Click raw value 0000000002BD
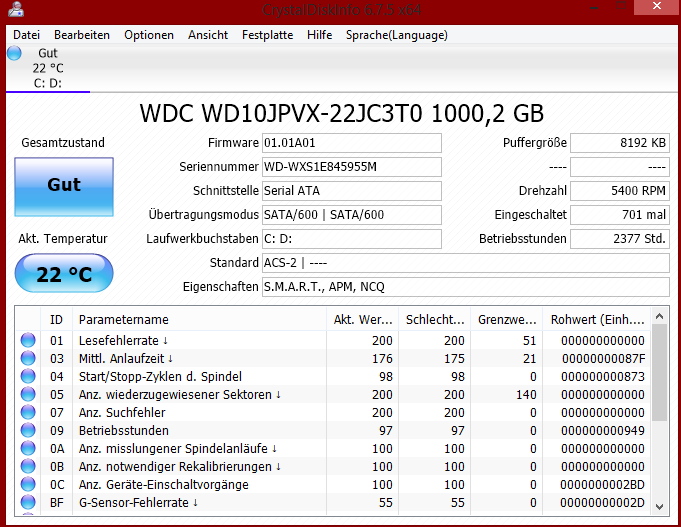 tap(602, 485)
